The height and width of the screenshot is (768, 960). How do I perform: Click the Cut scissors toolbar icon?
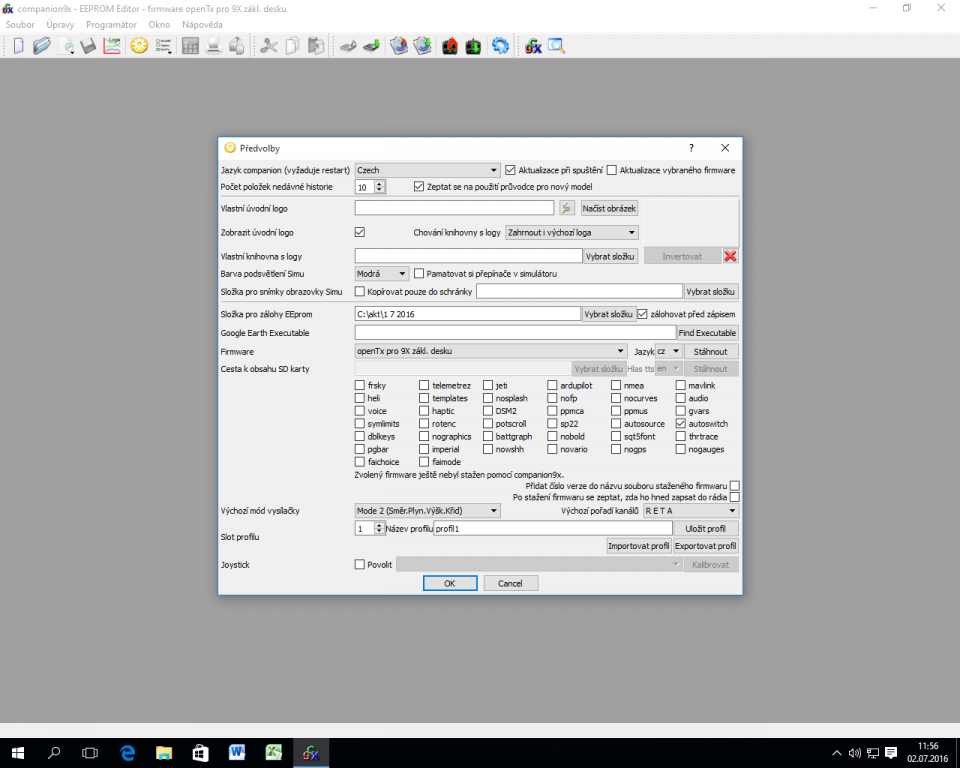click(268, 46)
